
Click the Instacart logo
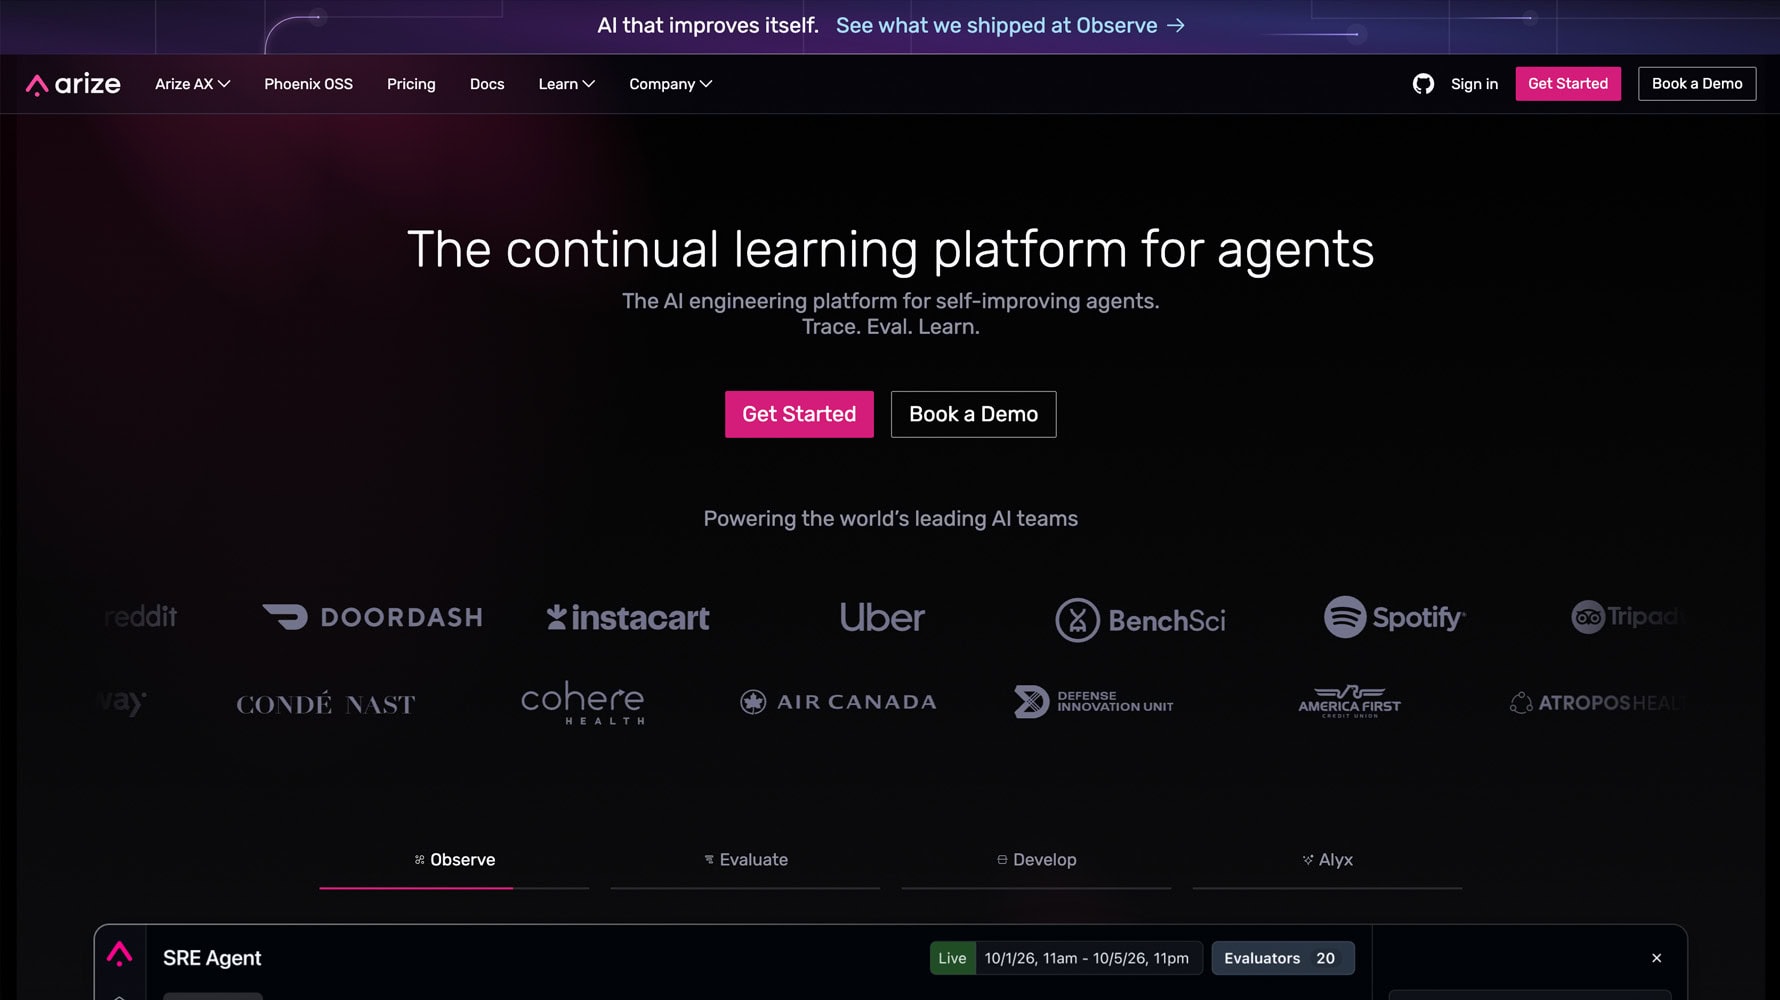click(x=628, y=618)
